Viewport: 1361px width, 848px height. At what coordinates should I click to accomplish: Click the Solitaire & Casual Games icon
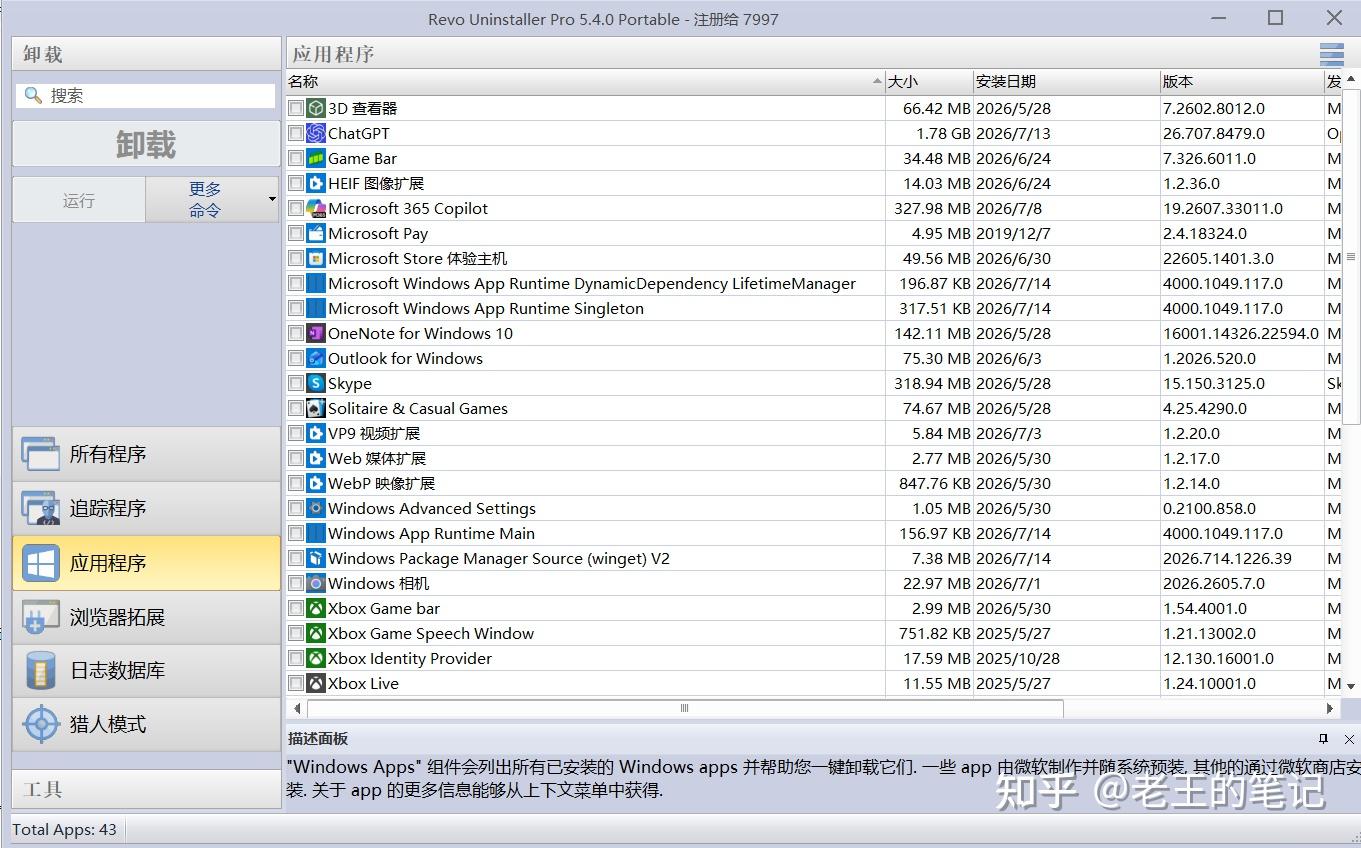(x=316, y=408)
